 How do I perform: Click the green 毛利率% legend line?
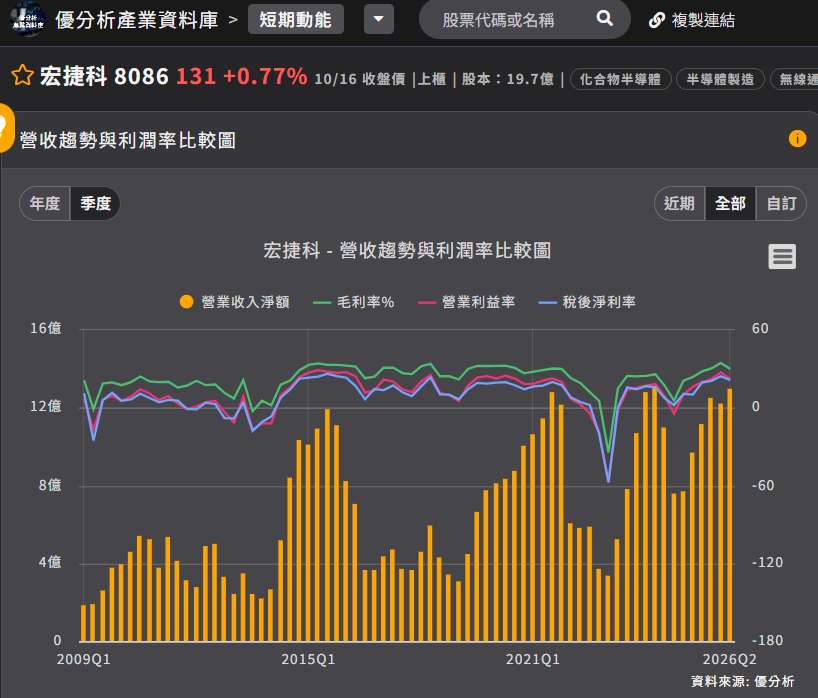pyautogui.click(x=322, y=302)
